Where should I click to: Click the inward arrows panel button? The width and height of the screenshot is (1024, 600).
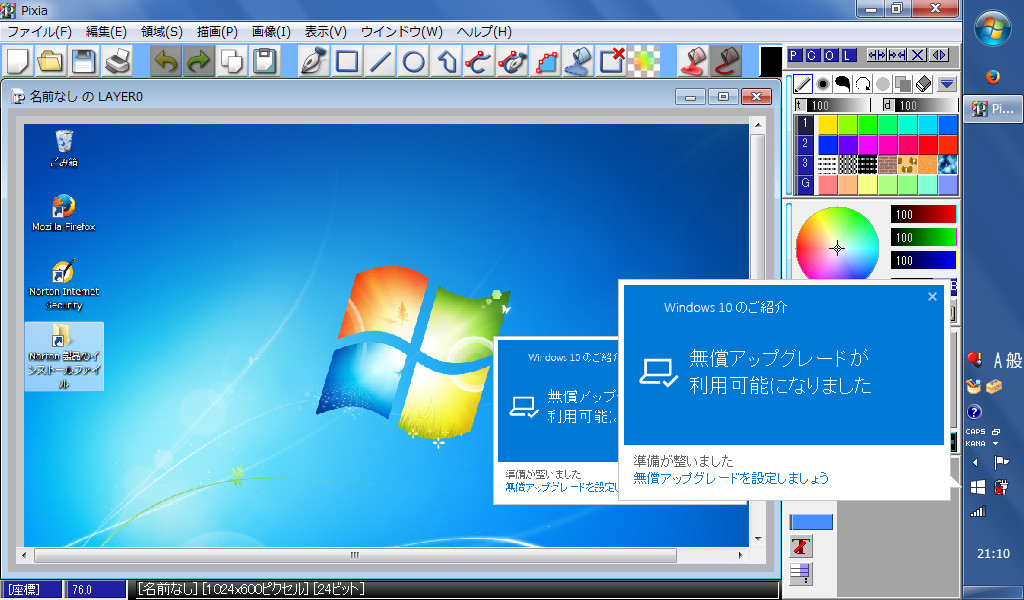click(x=897, y=55)
